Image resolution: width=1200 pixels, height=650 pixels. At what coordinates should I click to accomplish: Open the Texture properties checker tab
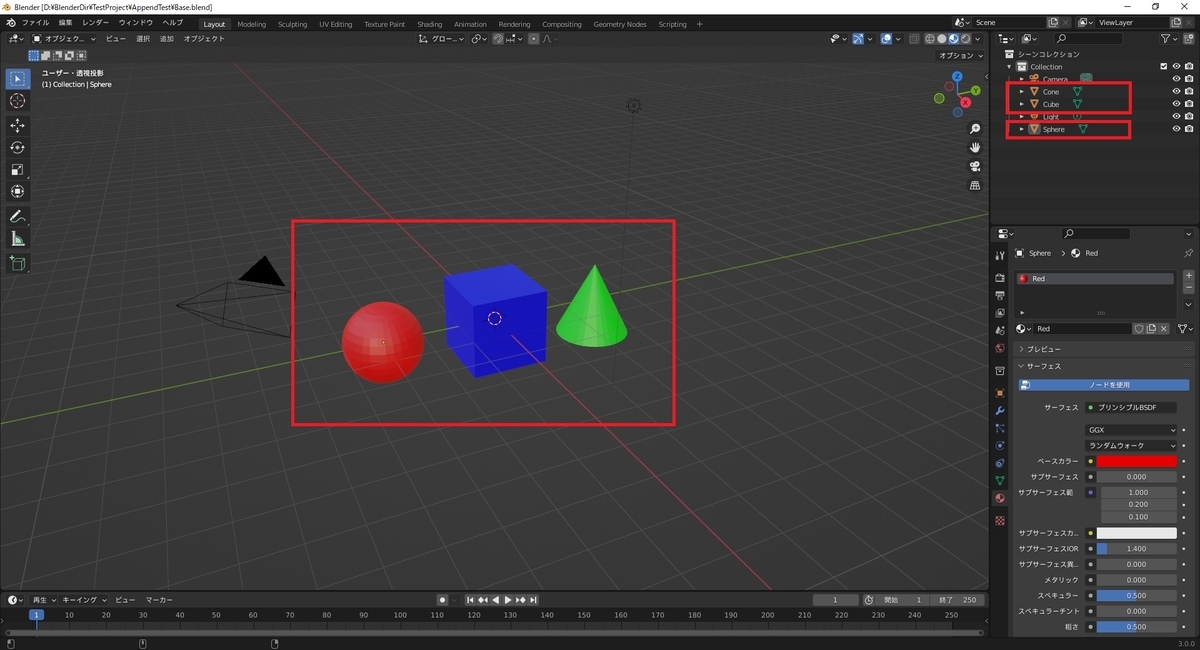1000,521
